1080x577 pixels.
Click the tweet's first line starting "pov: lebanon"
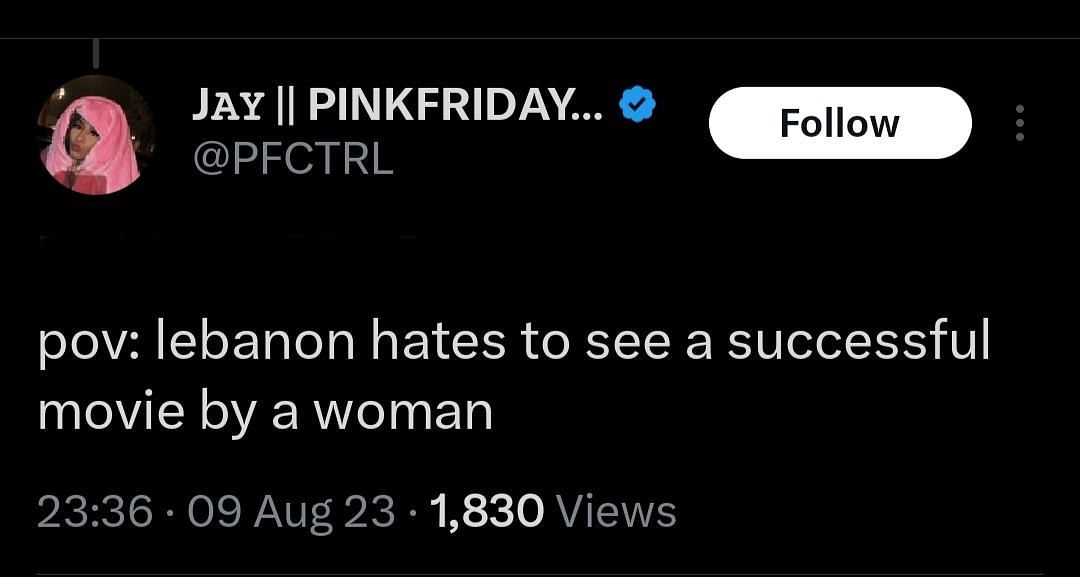click(x=513, y=343)
